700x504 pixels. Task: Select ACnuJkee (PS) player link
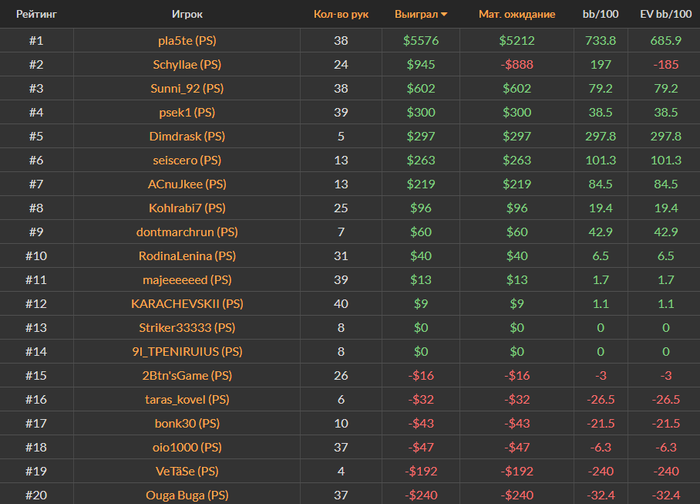click(187, 184)
